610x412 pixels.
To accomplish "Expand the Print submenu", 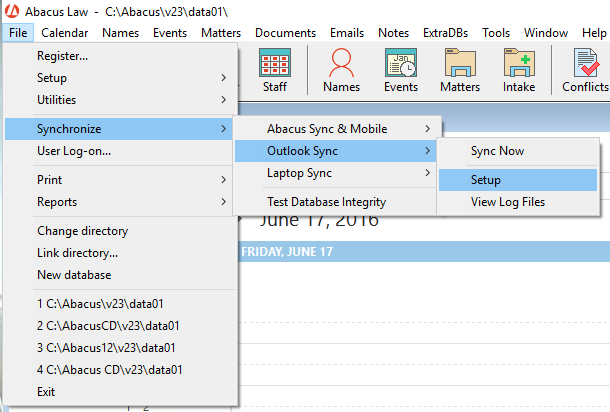I will (118, 180).
